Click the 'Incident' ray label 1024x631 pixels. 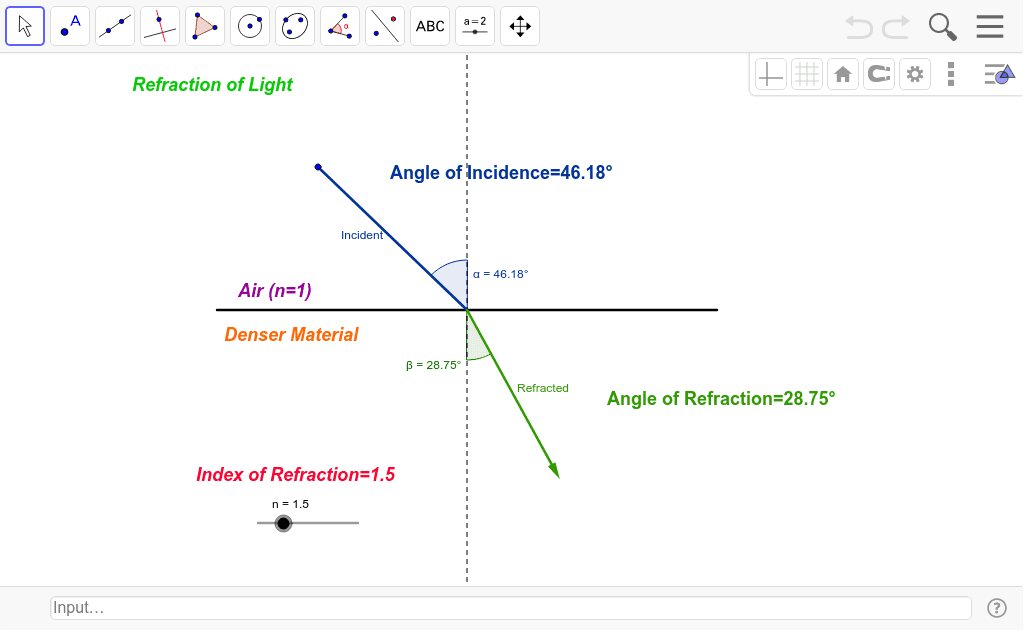362,235
